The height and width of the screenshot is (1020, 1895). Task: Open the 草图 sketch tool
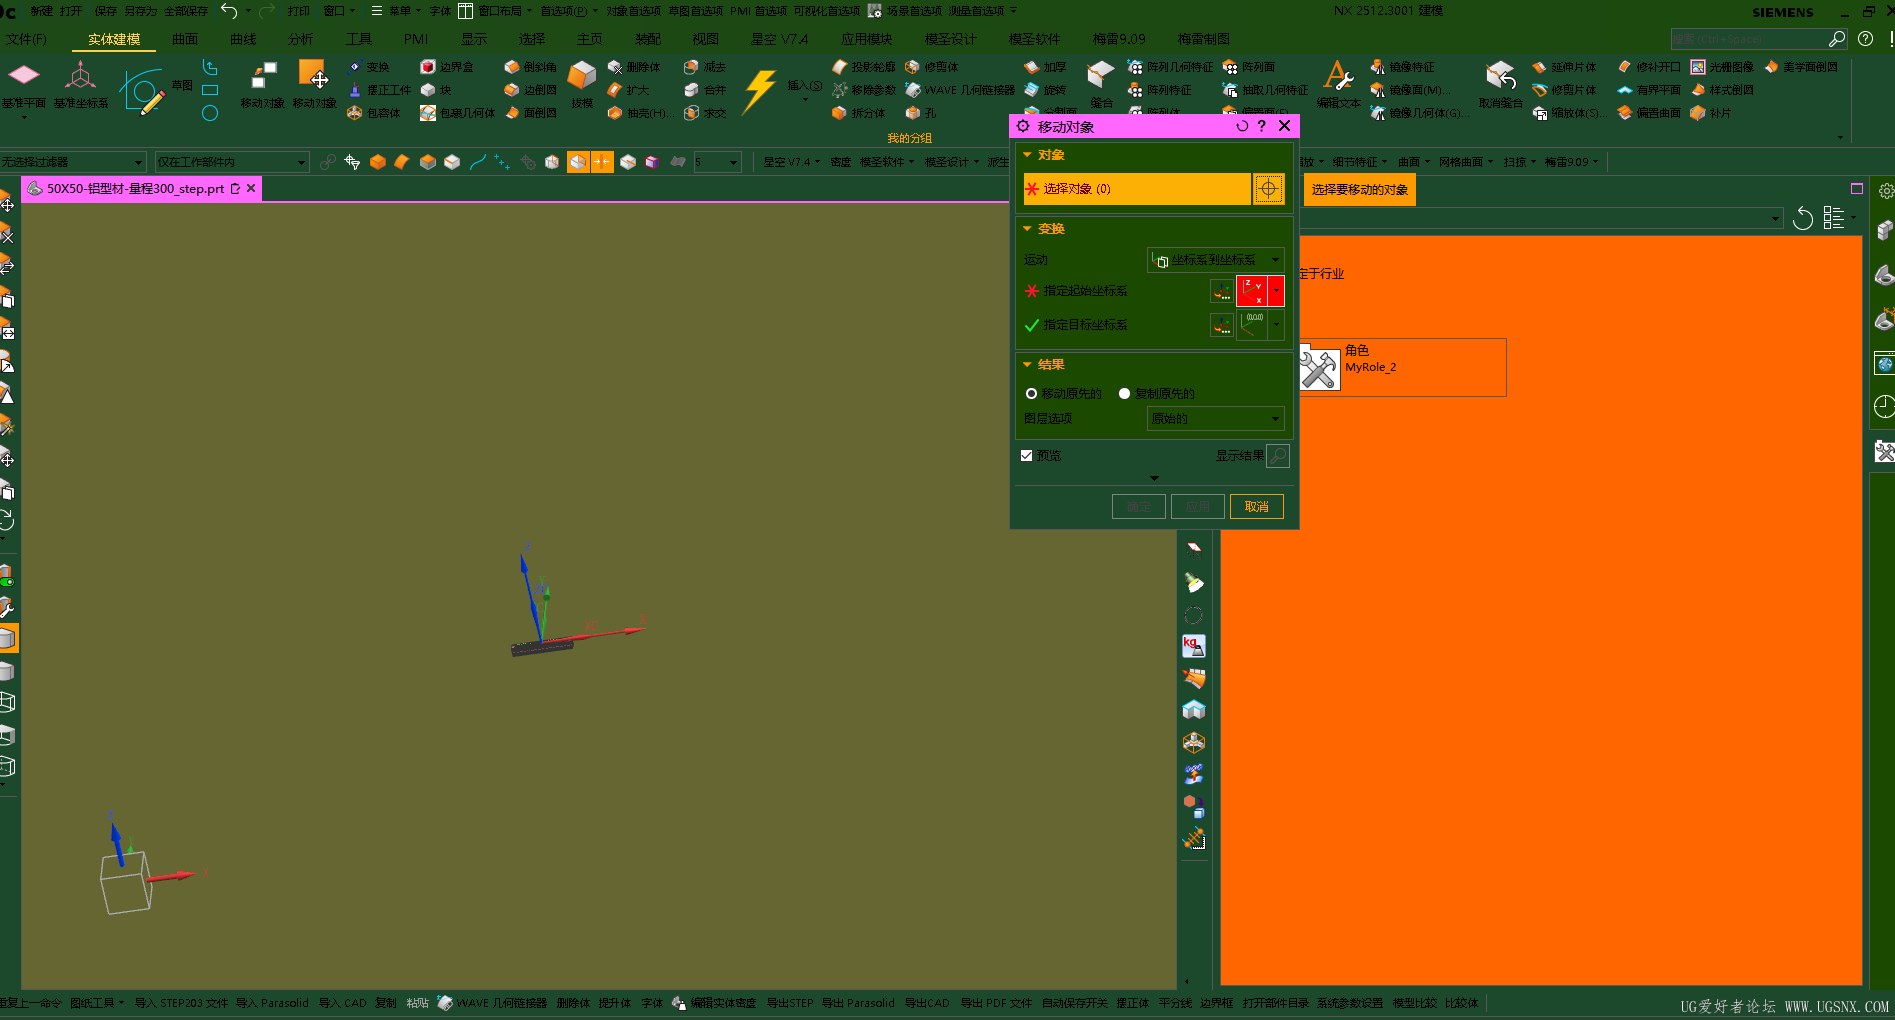coord(142,92)
